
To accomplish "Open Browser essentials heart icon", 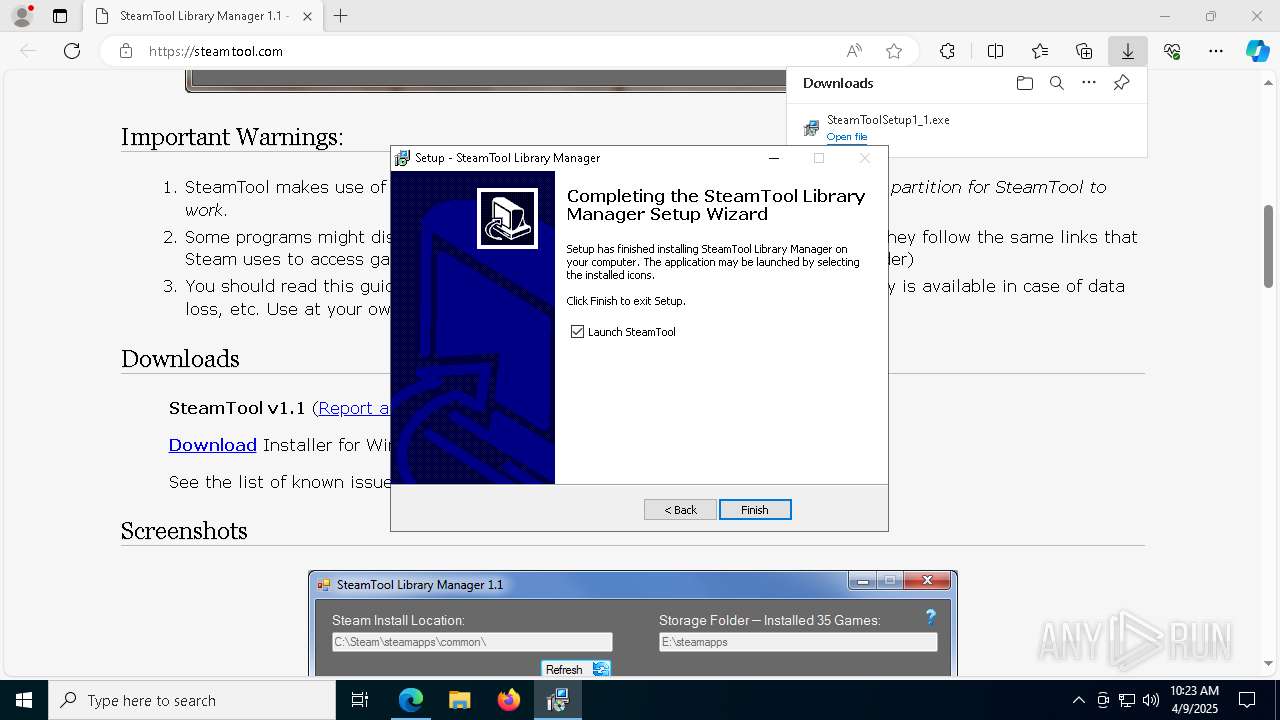I will (1172, 51).
